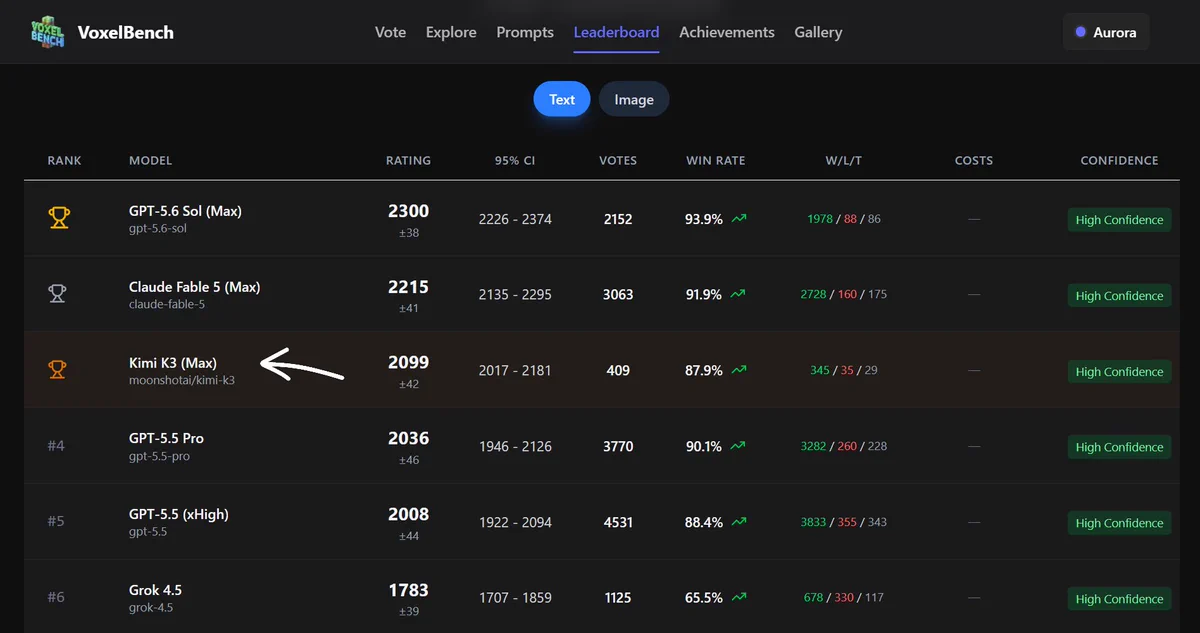Sort by the VOTES column header

pos(618,160)
